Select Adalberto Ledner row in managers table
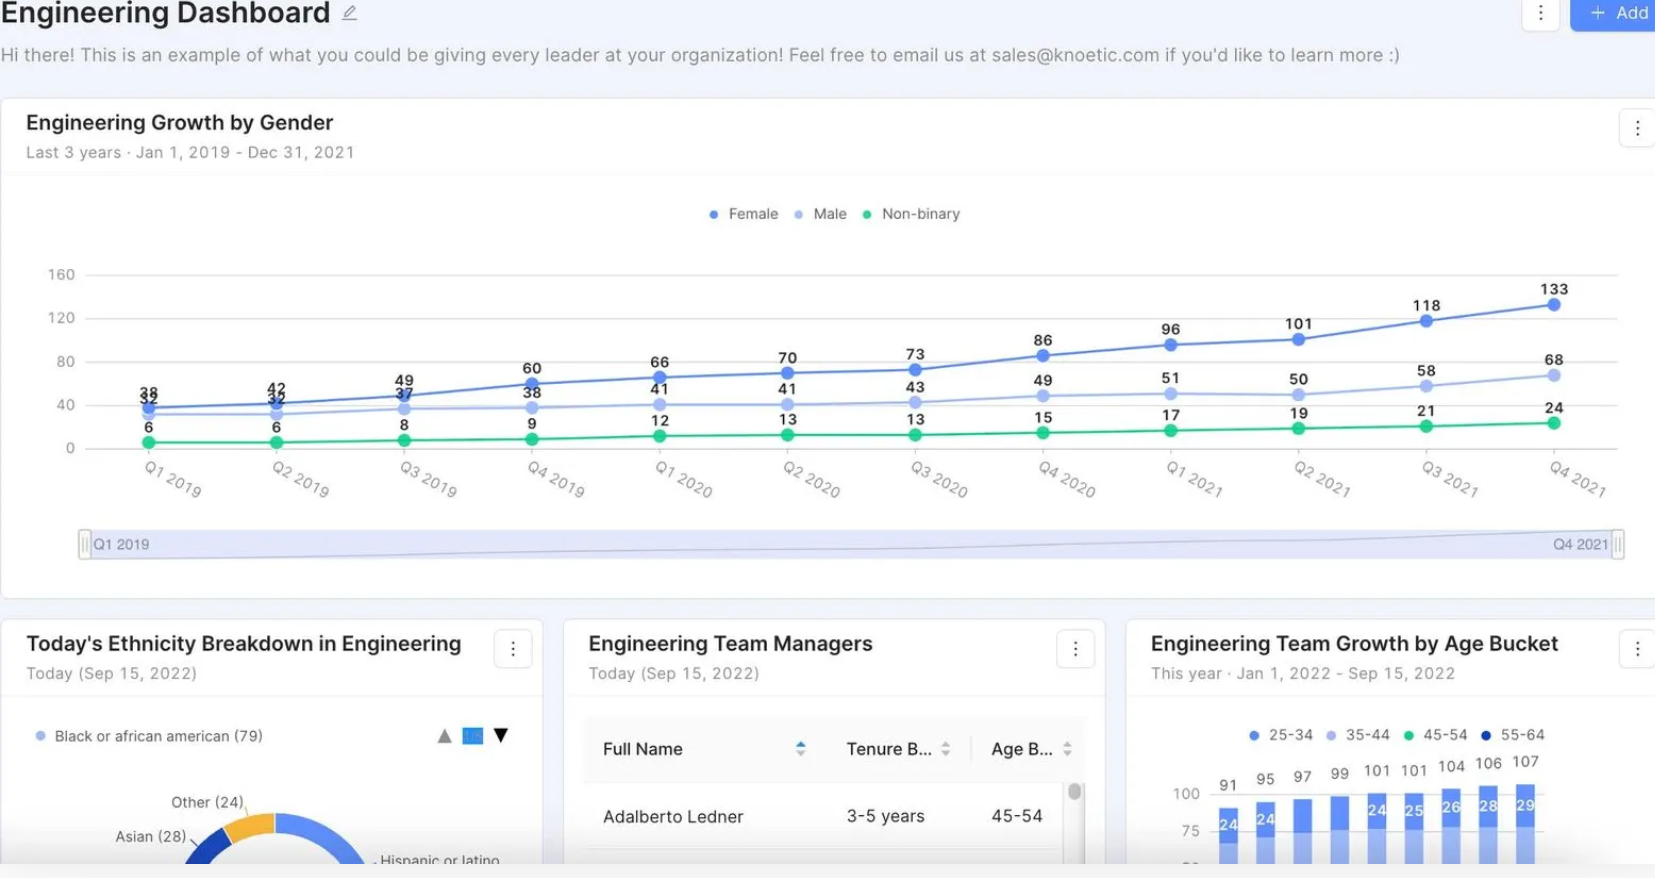 (x=824, y=817)
